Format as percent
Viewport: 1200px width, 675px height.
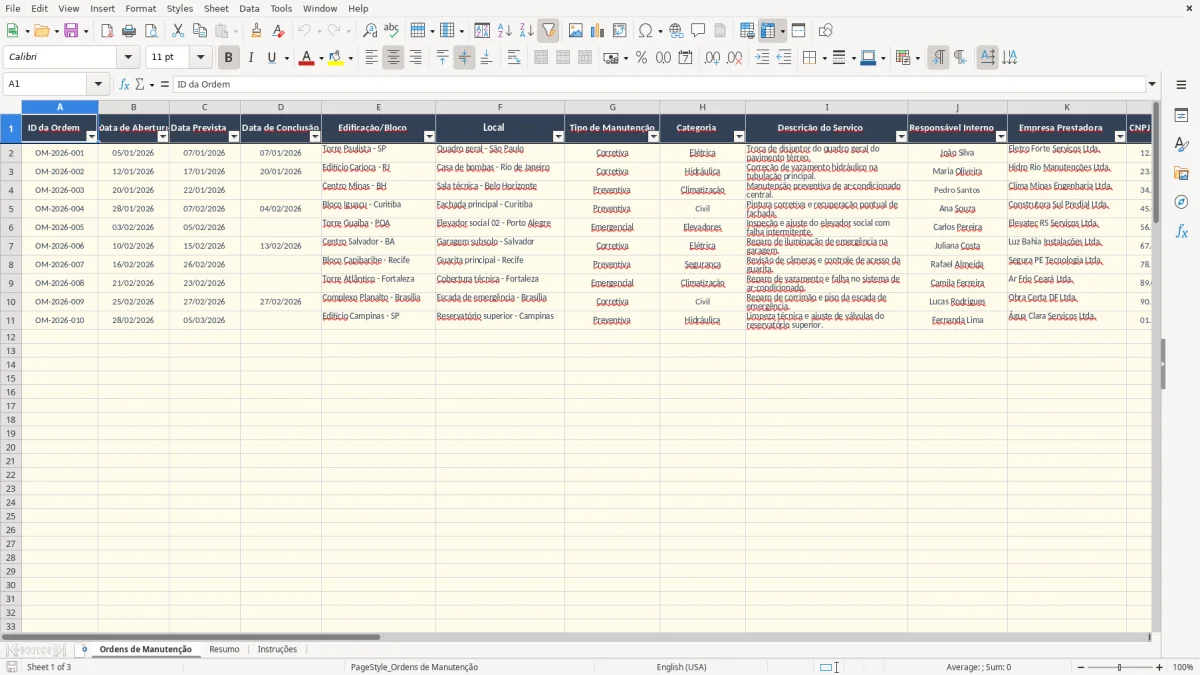click(x=642, y=58)
